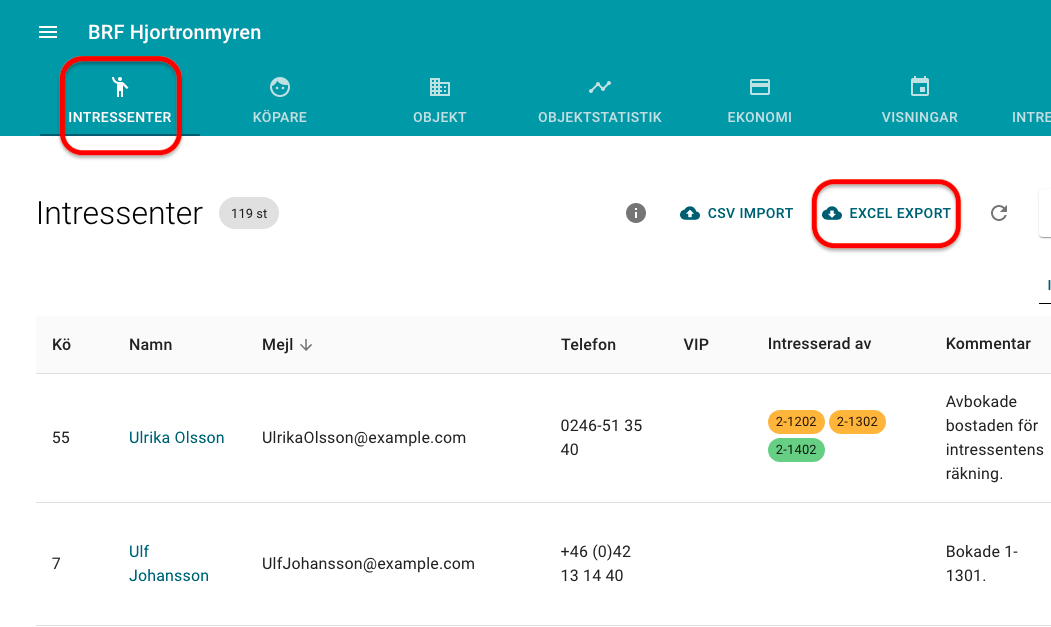Viewport: 1051px width, 627px height.
Task: Click the orange 2-1202 tag
Action: coord(796,422)
